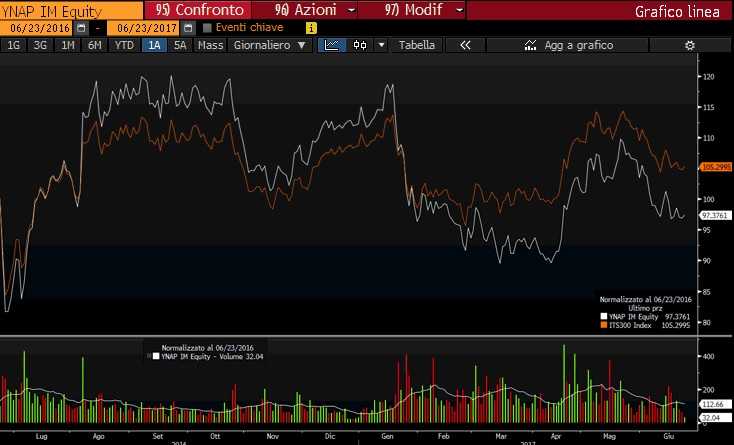Open chart settings gear
Viewport: 734px width, 445px height.
pyautogui.click(x=690, y=45)
